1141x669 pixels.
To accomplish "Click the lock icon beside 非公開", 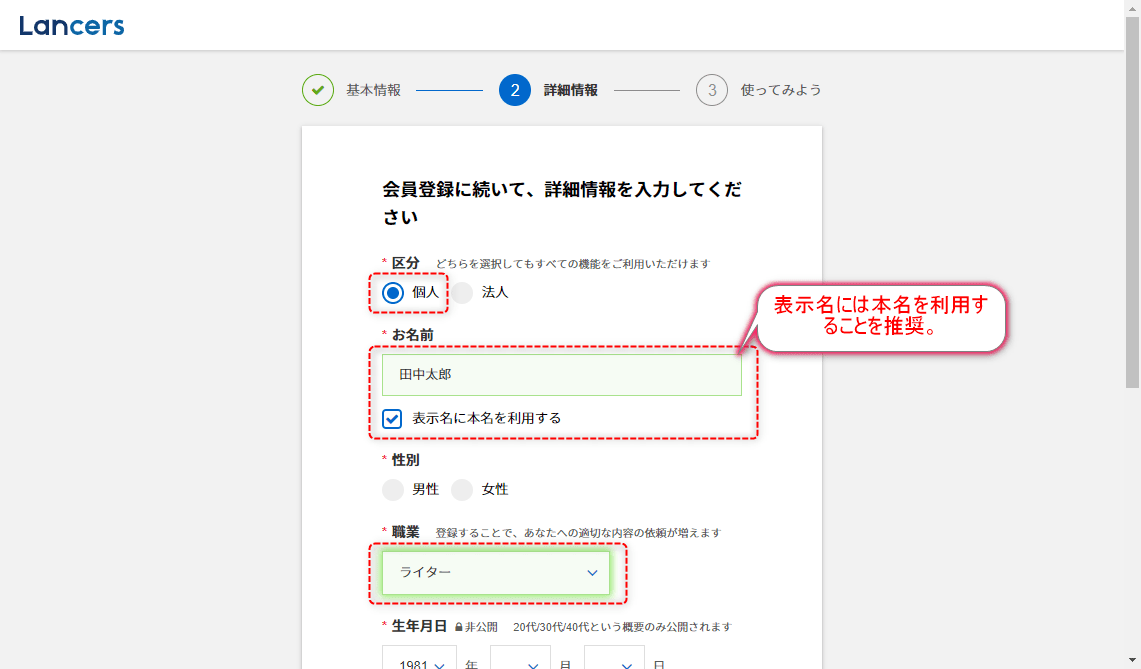I will [459, 628].
